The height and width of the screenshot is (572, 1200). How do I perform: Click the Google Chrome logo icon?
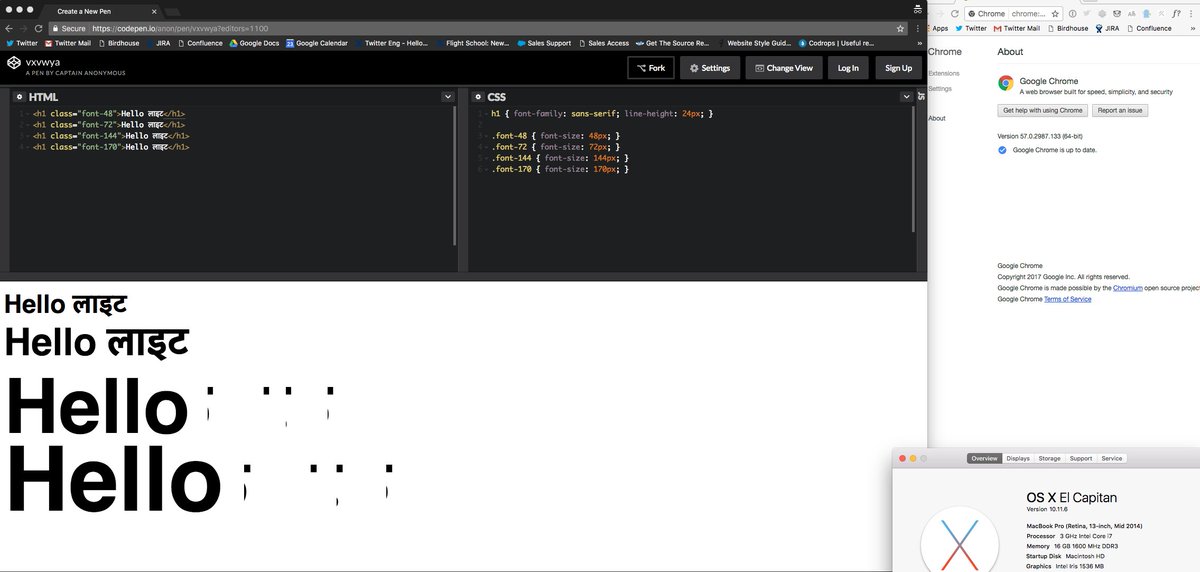[x=1005, y=83]
